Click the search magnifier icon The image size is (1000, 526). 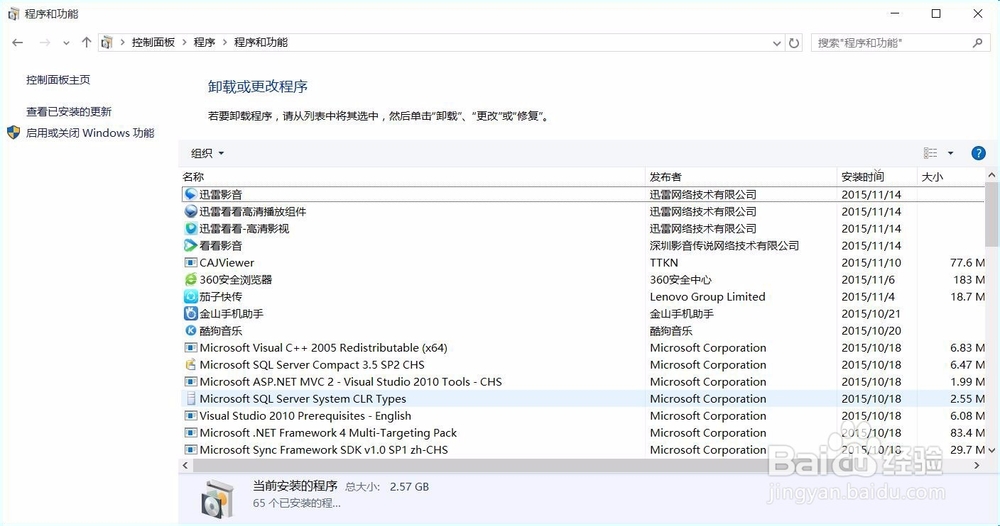977,43
